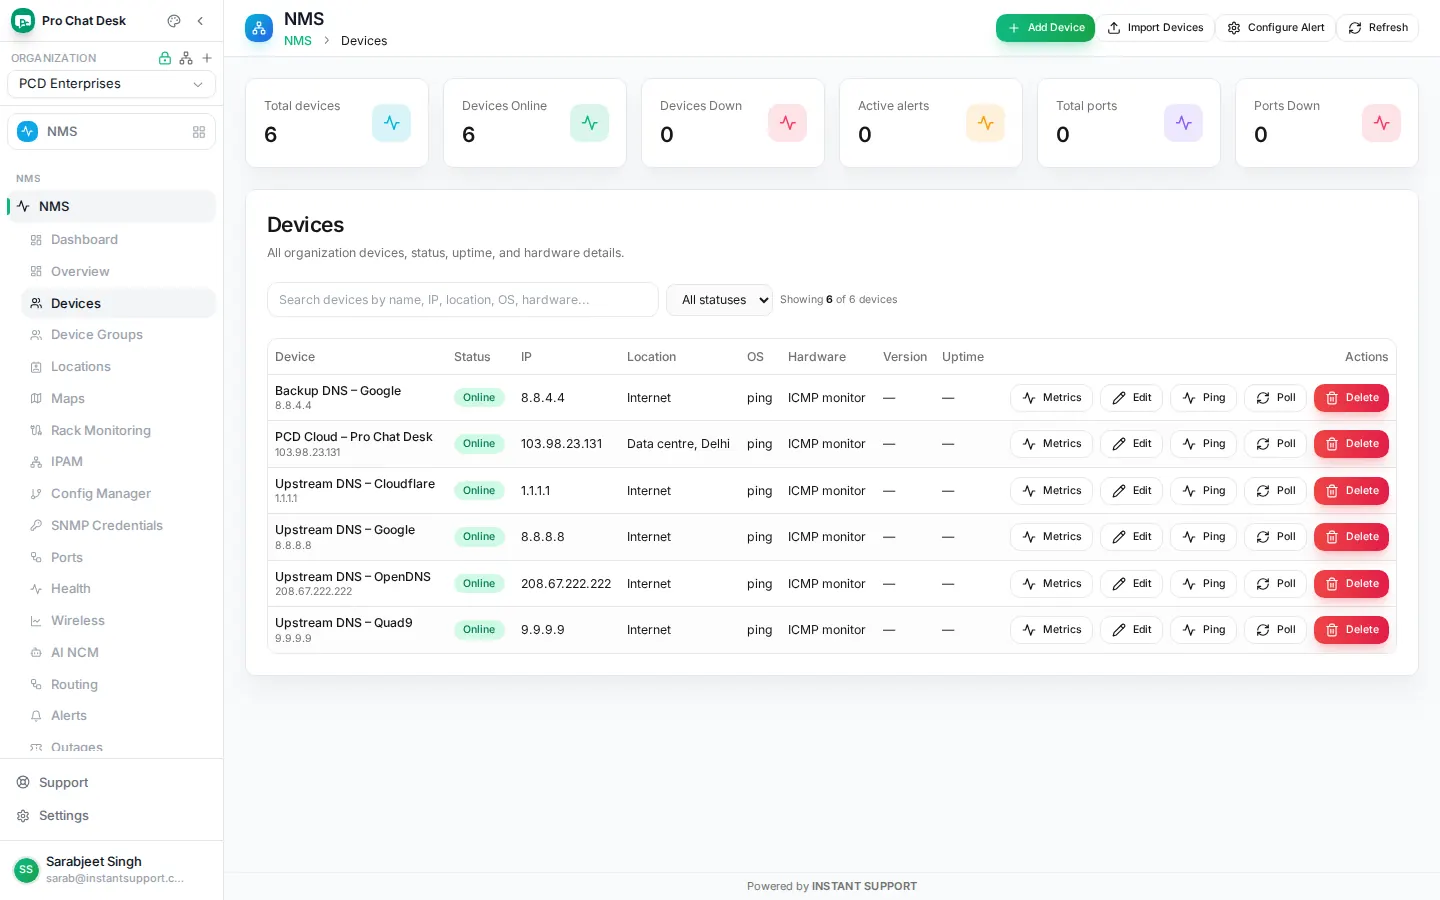Viewport: 1440px width, 900px height.
Task: Click the Ports Down card icon
Action: [1381, 123]
